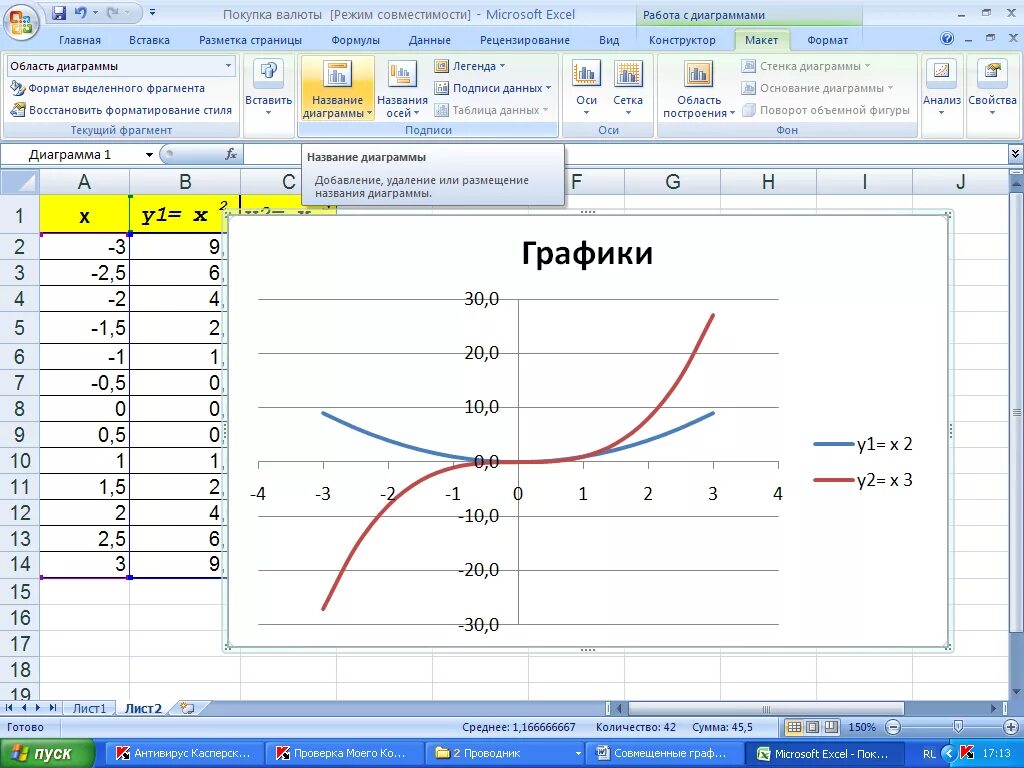Screen dimensions: 1024x768
Task: Click the пуск Start button
Action: point(47,754)
